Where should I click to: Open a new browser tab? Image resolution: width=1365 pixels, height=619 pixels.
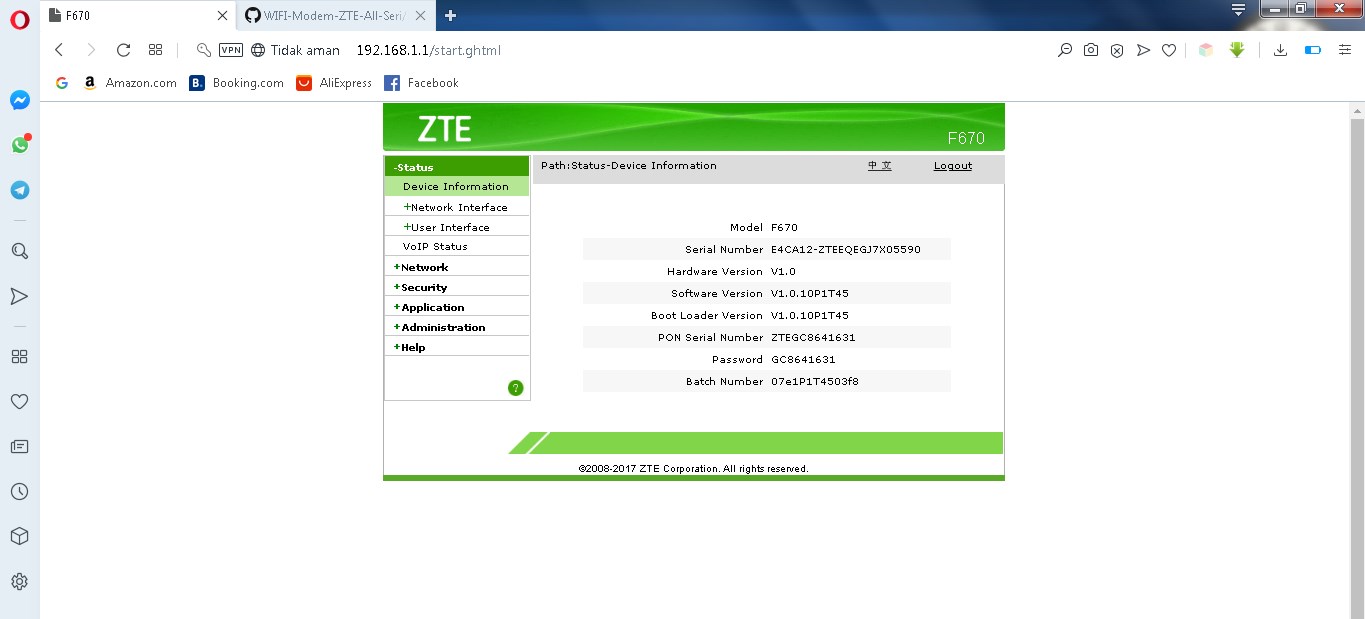point(451,15)
